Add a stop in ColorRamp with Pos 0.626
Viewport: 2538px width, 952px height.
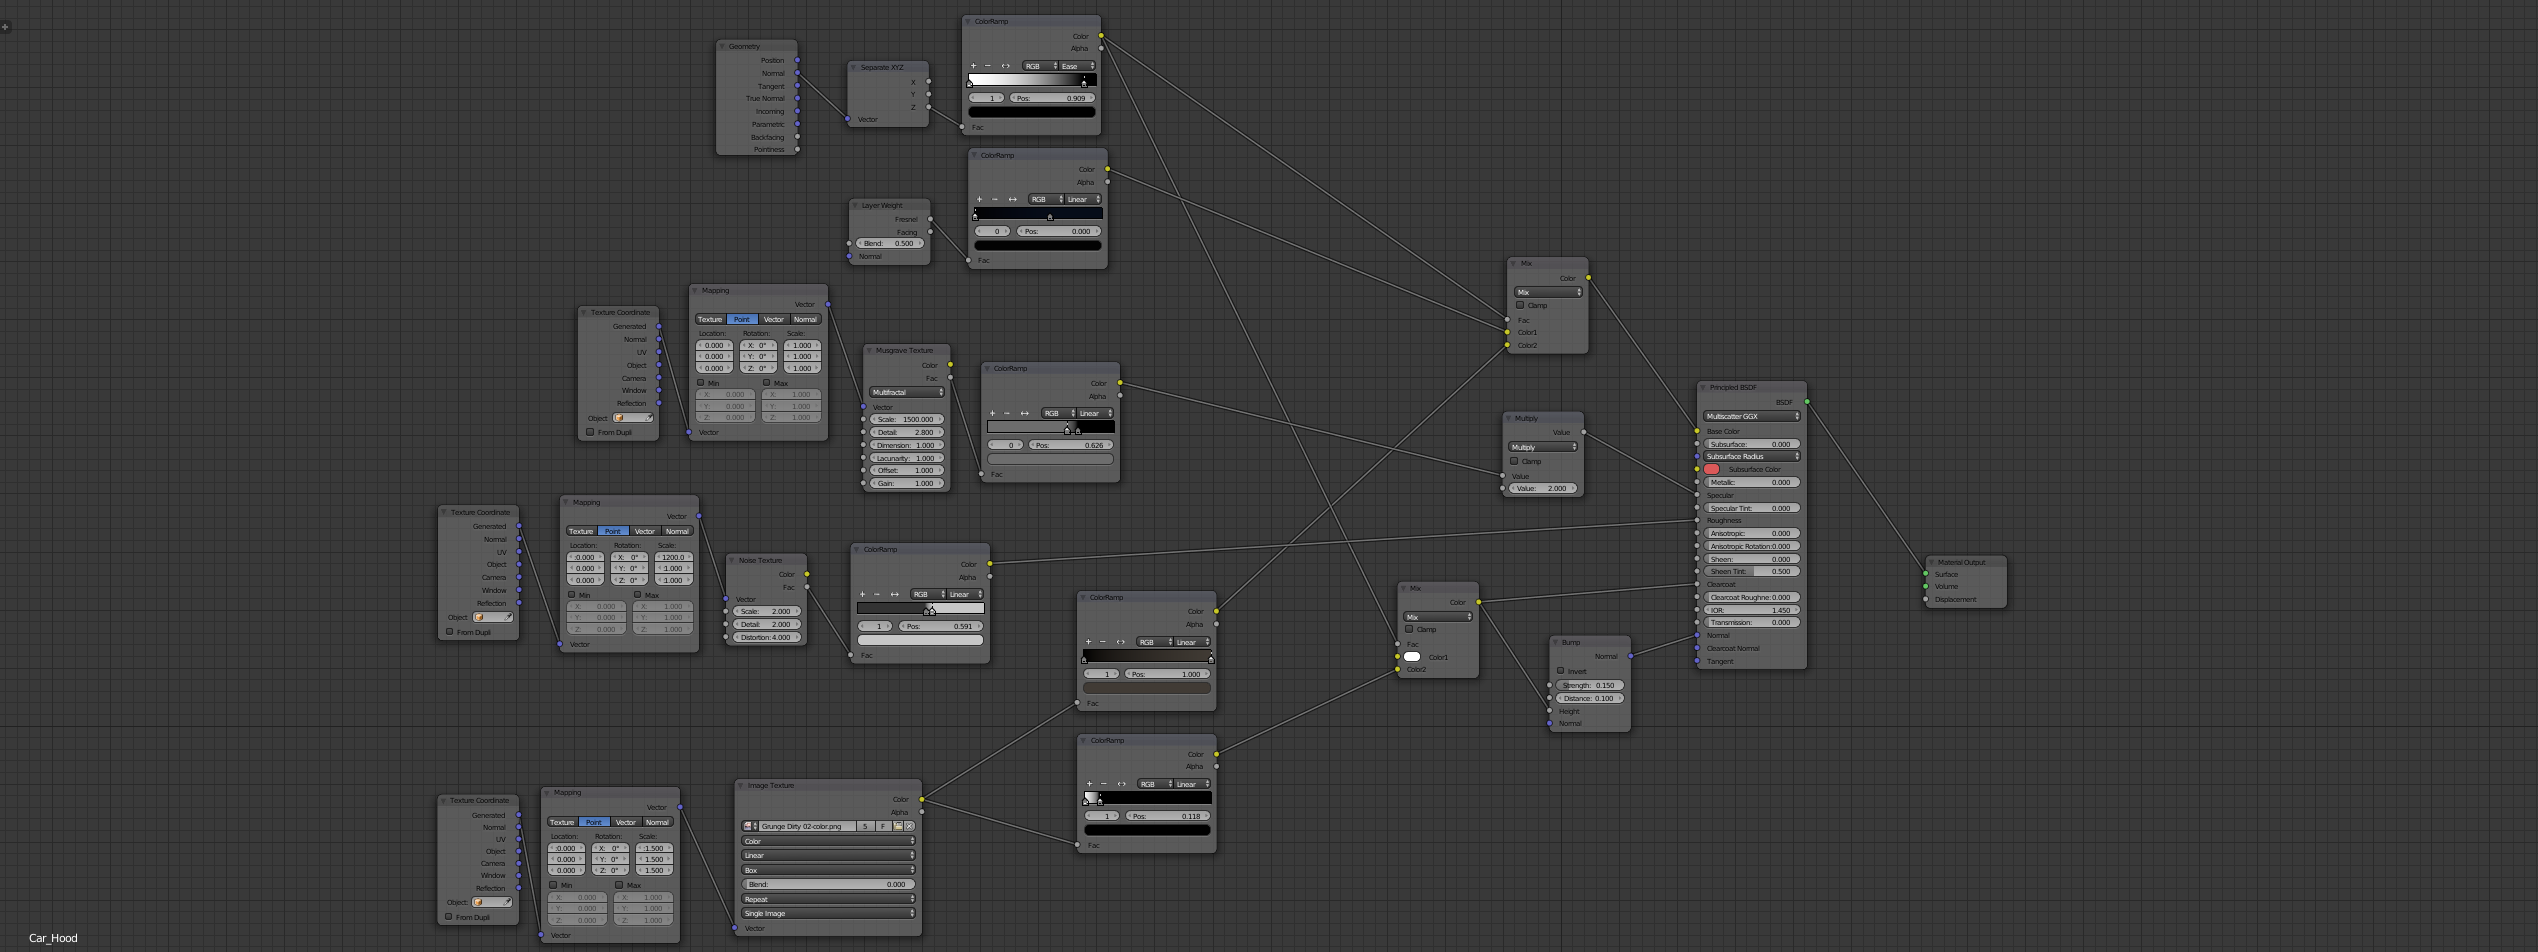coord(992,413)
